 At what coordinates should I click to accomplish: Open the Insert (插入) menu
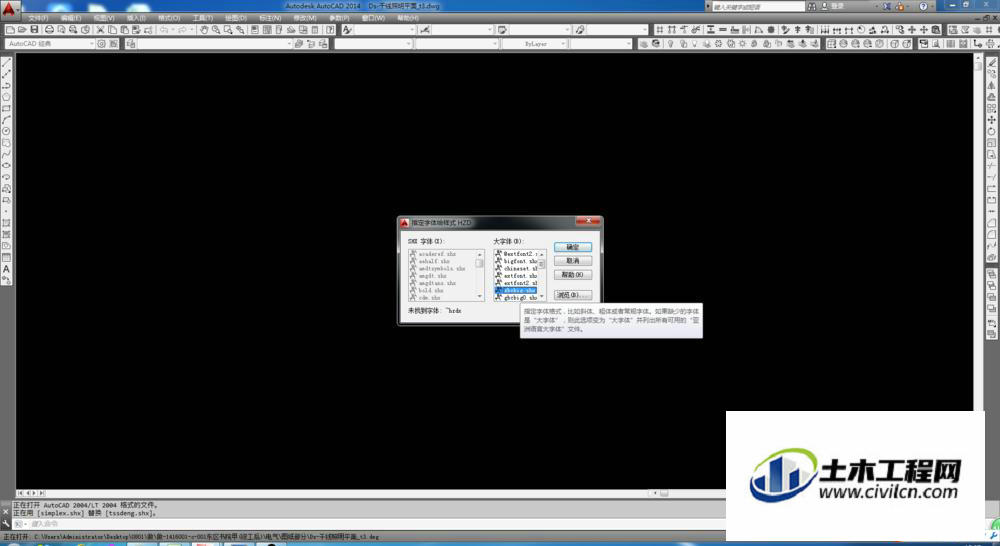(136, 18)
